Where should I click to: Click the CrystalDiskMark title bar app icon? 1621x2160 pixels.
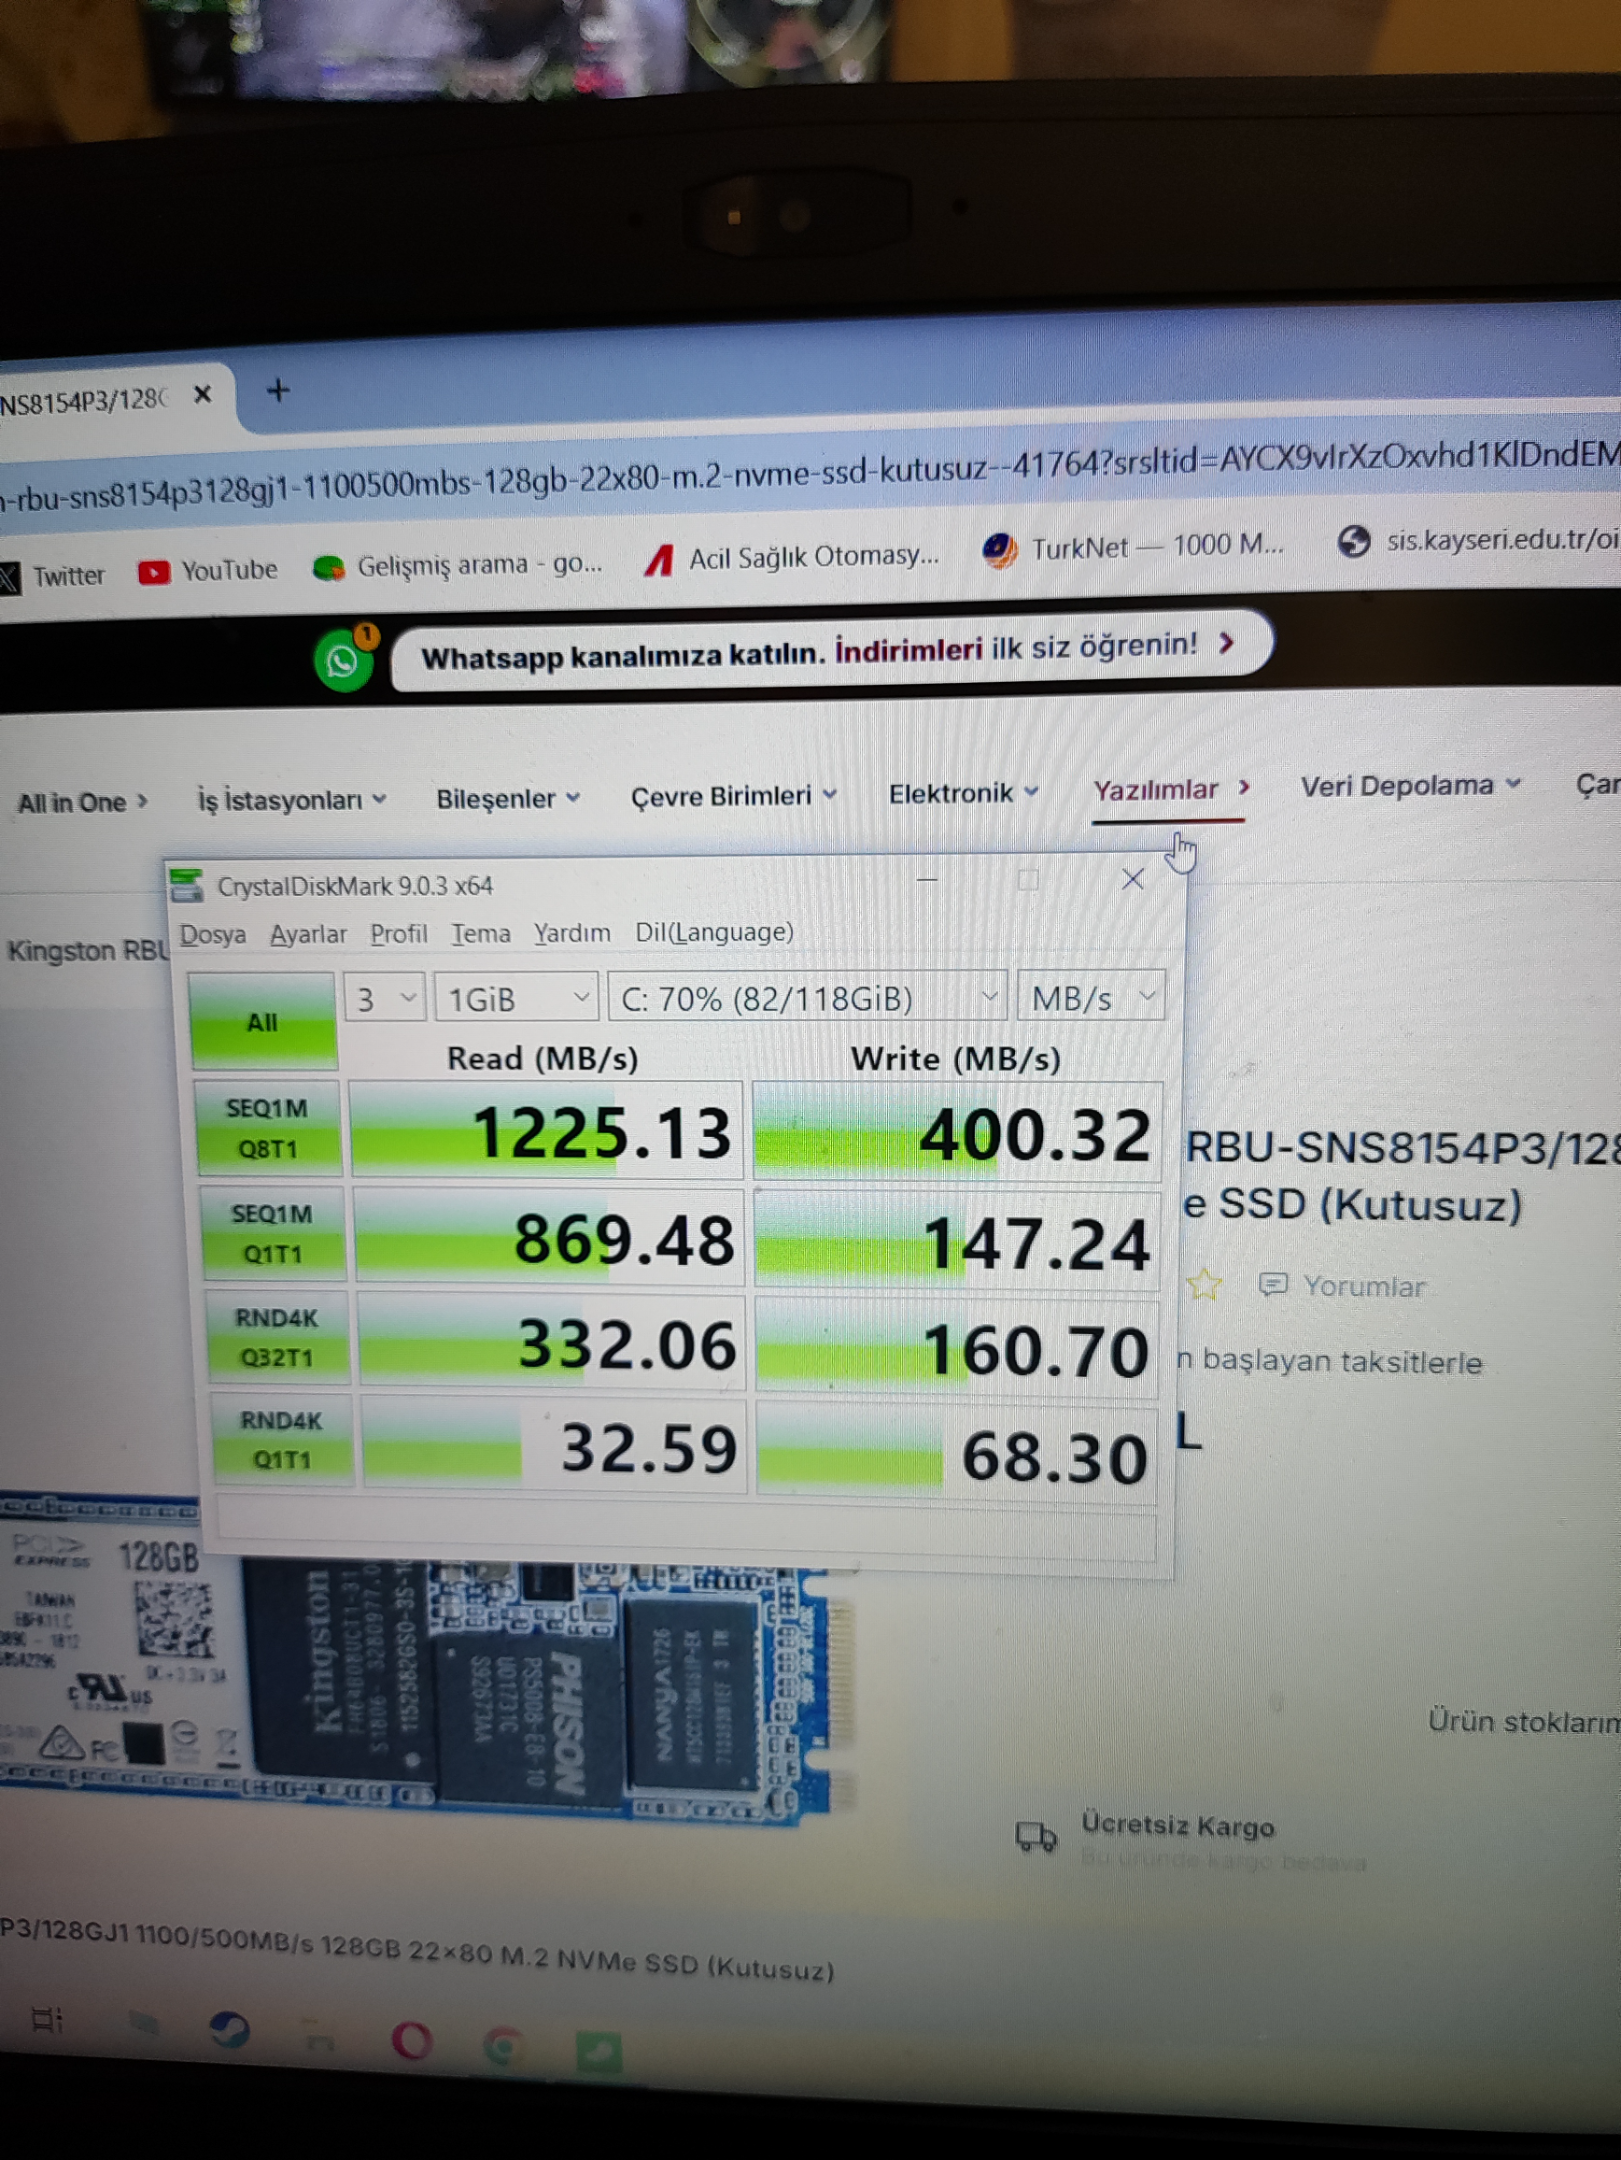point(186,884)
